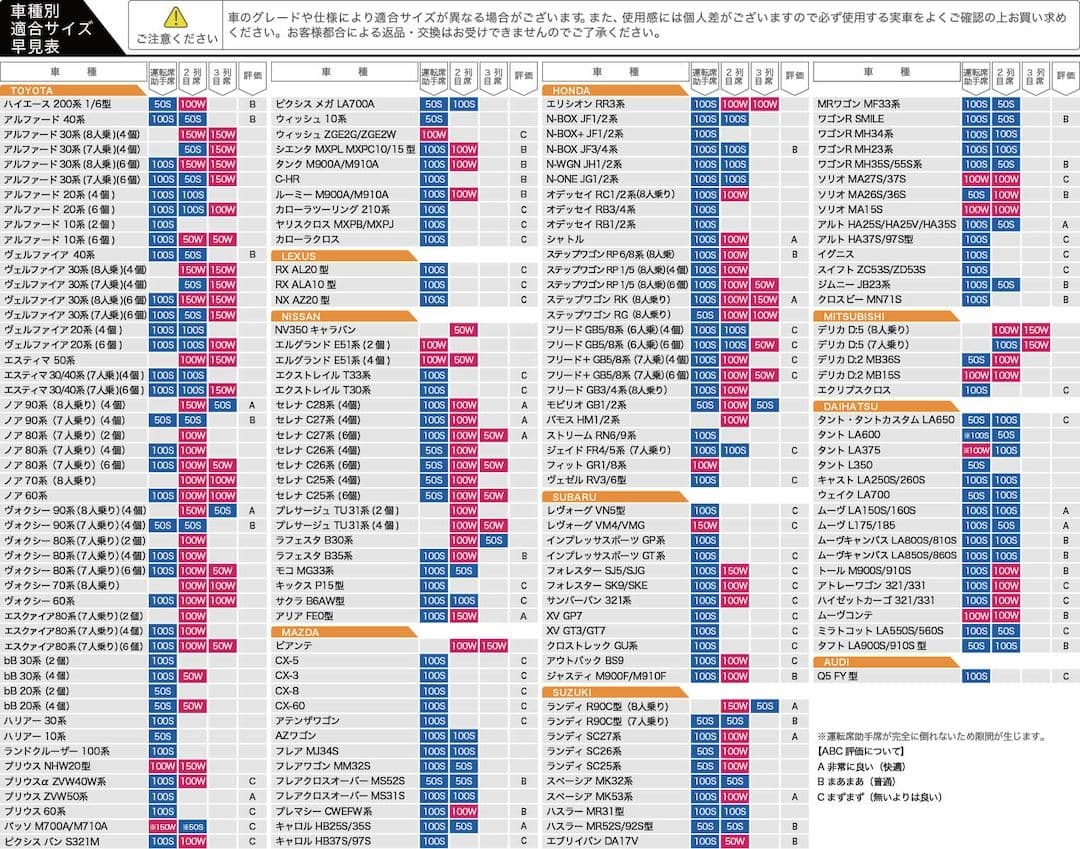Select the 150W badge for レヴォーグ VM4/VMG

pos(704,526)
